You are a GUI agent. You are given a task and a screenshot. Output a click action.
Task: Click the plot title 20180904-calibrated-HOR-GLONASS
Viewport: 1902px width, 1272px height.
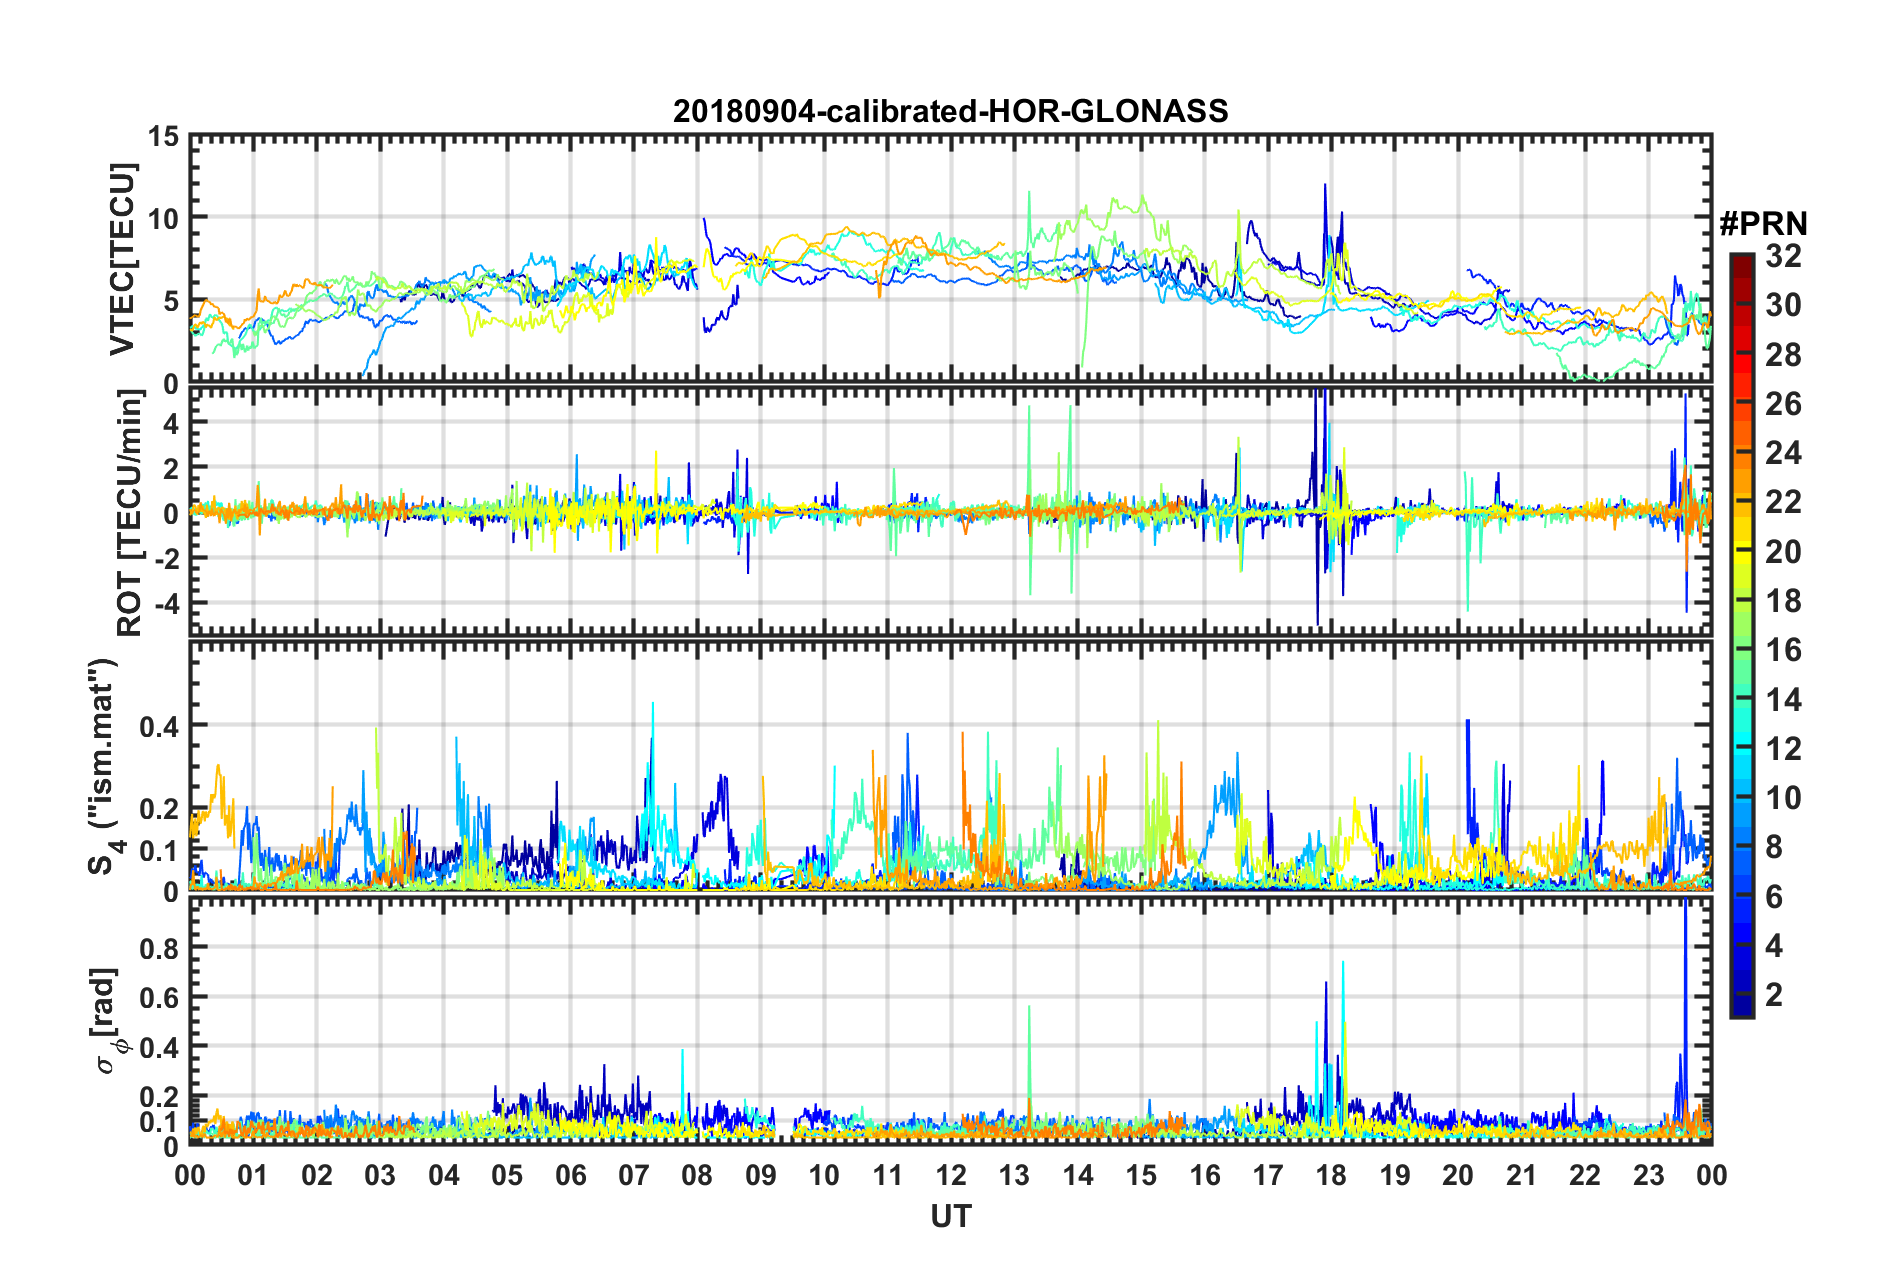(x=950, y=111)
